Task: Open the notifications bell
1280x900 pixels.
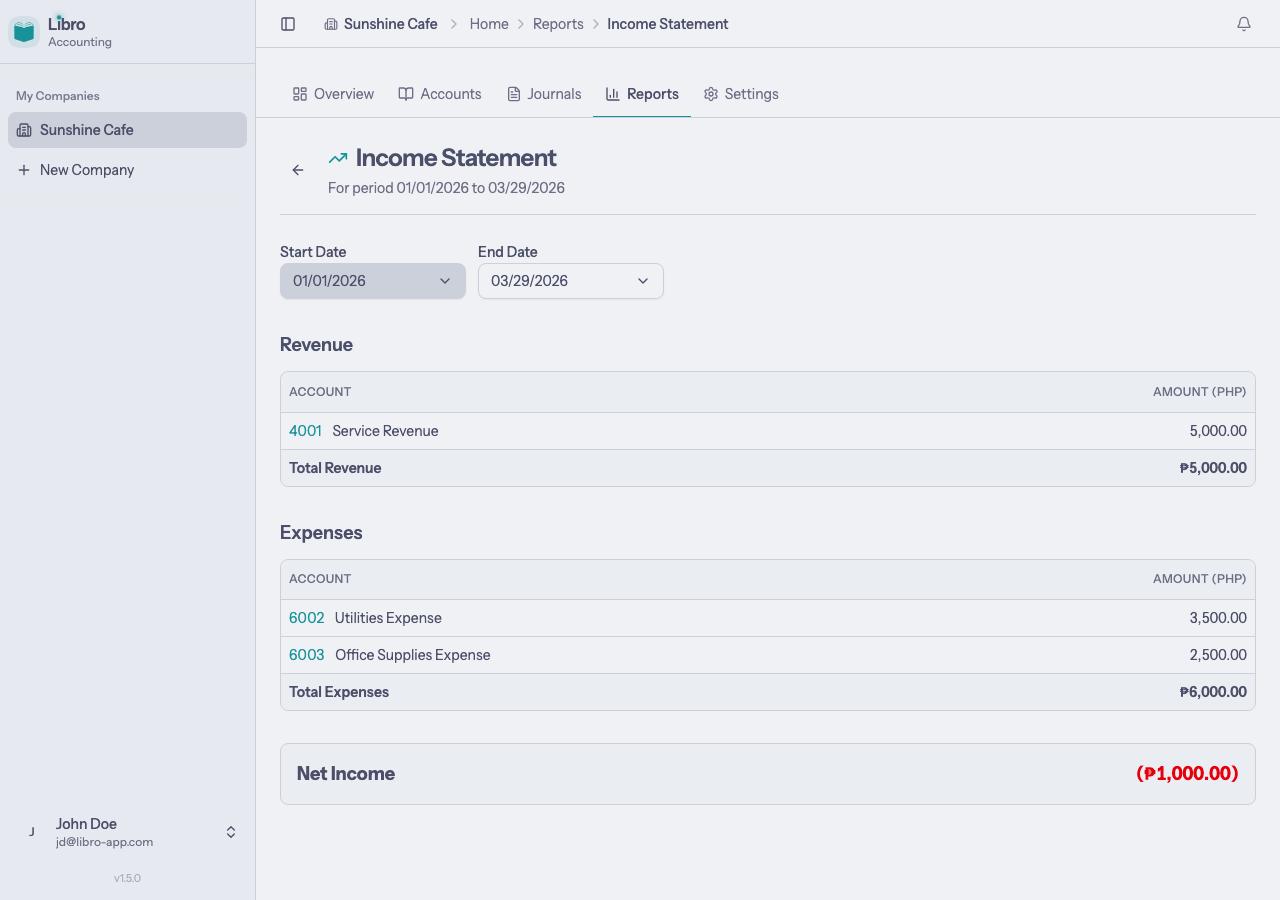Action: (1244, 23)
